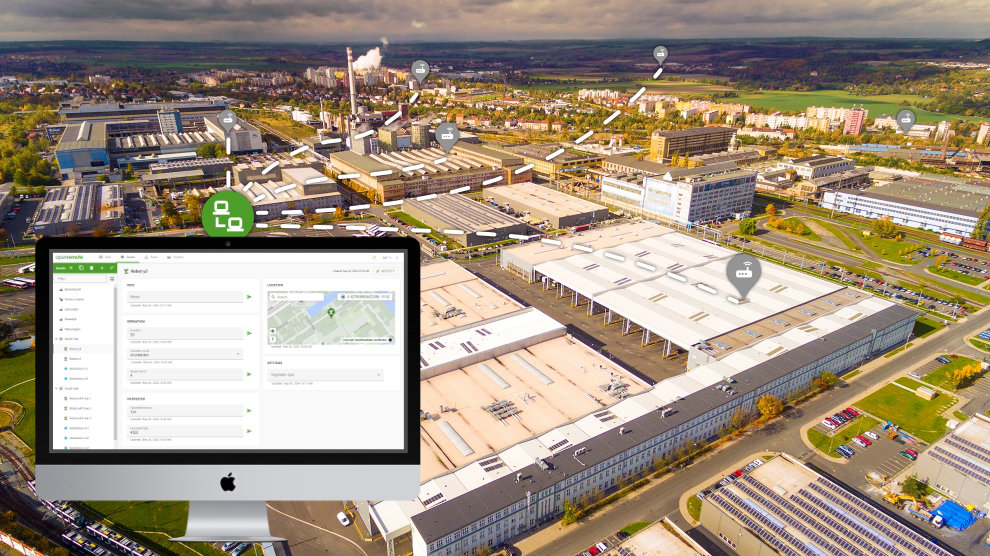This screenshot has height=556, width=990.
Task: Open the user account dropdown
Action: (x=386, y=257)
